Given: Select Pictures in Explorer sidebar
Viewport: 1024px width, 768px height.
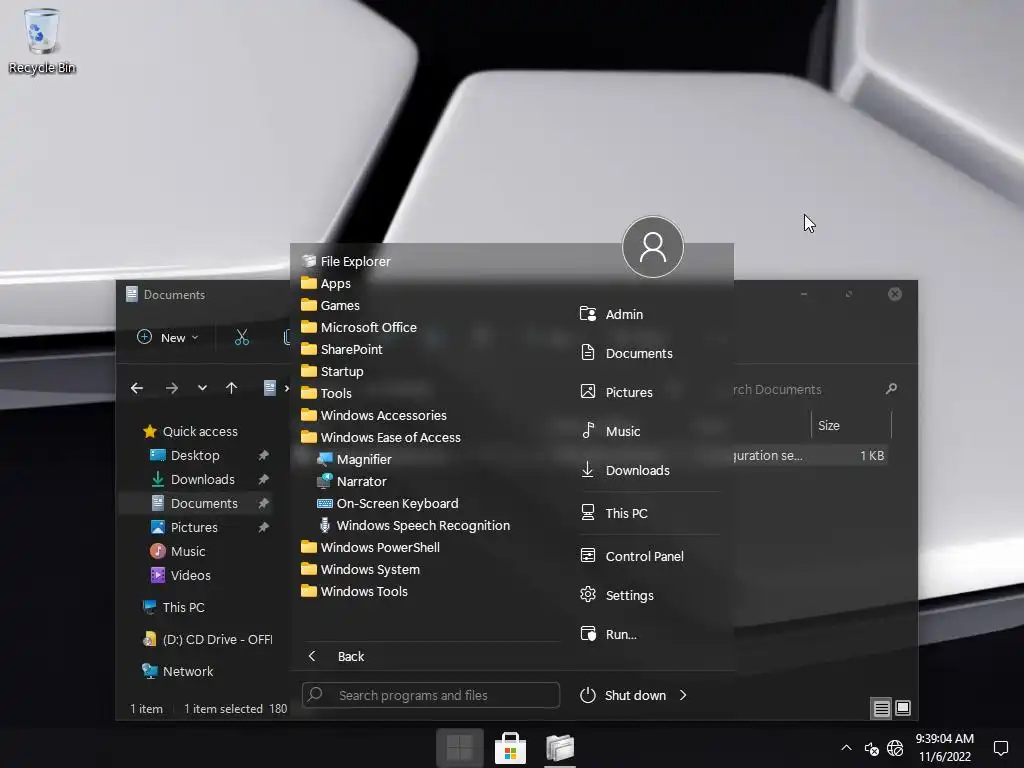Looking at the screenshot, I should (x=184, y=528).
